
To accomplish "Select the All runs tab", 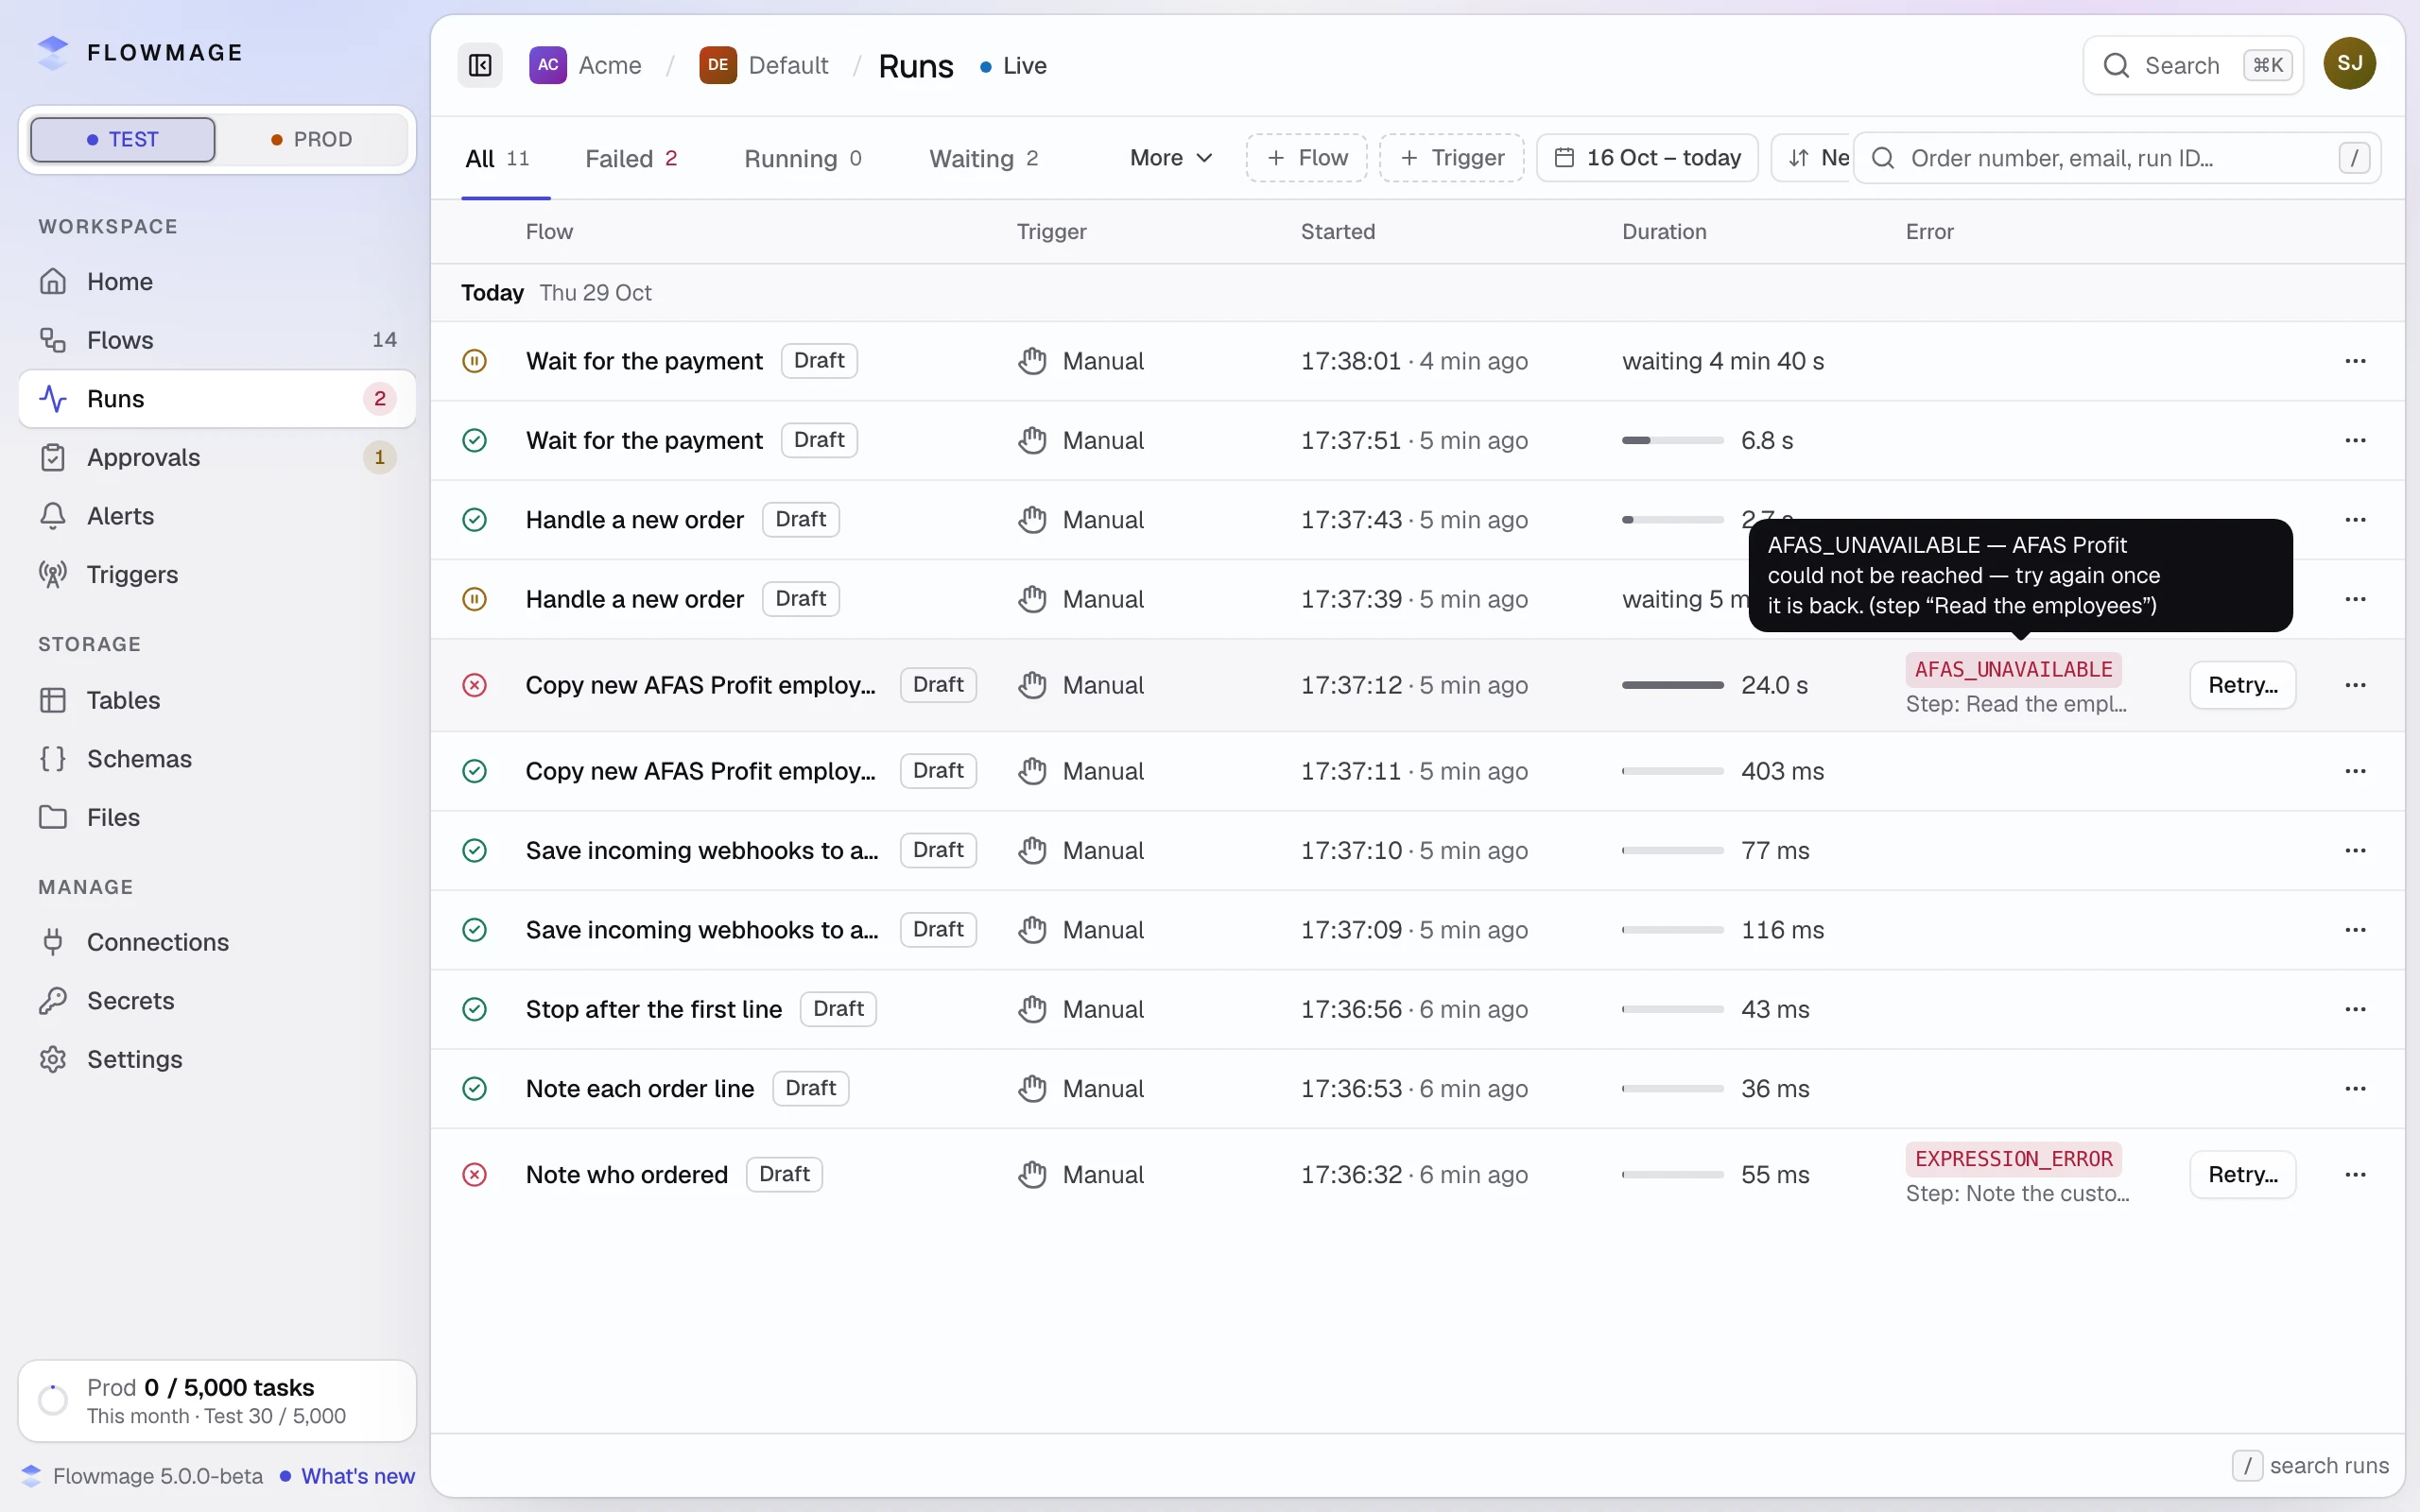I will [497, 158].
